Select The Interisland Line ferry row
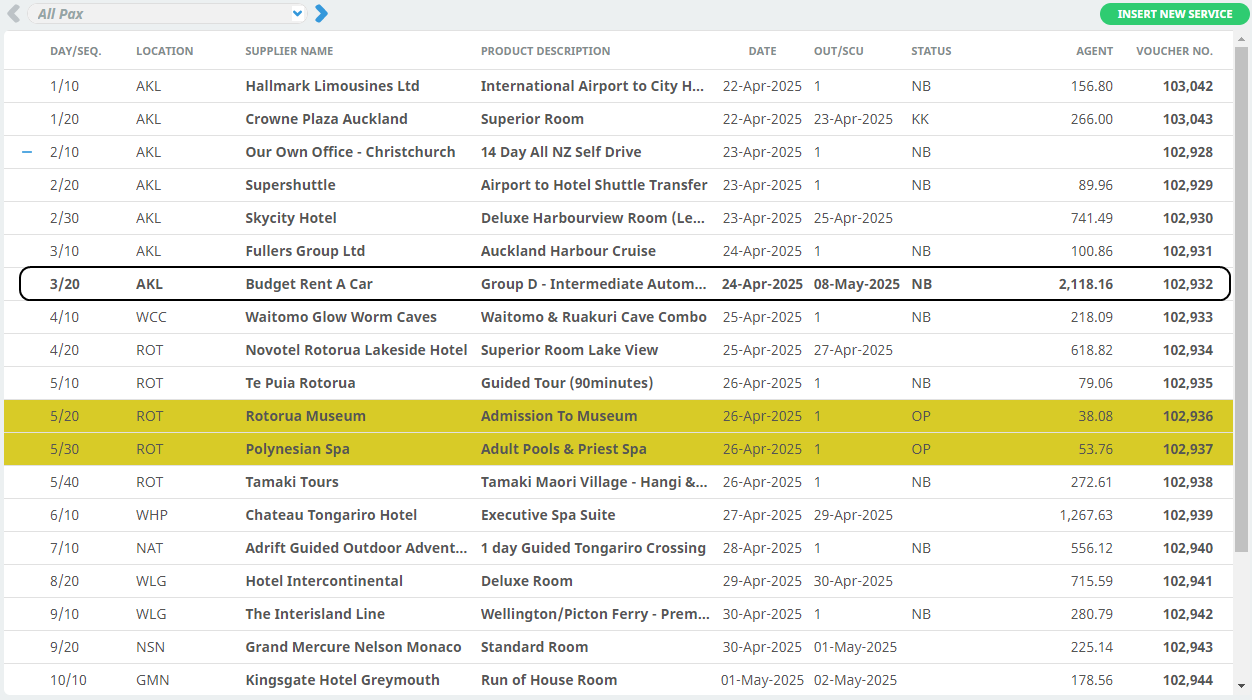Image resolution: width=1252 pixels, height=700 pixels. (315, 614)
